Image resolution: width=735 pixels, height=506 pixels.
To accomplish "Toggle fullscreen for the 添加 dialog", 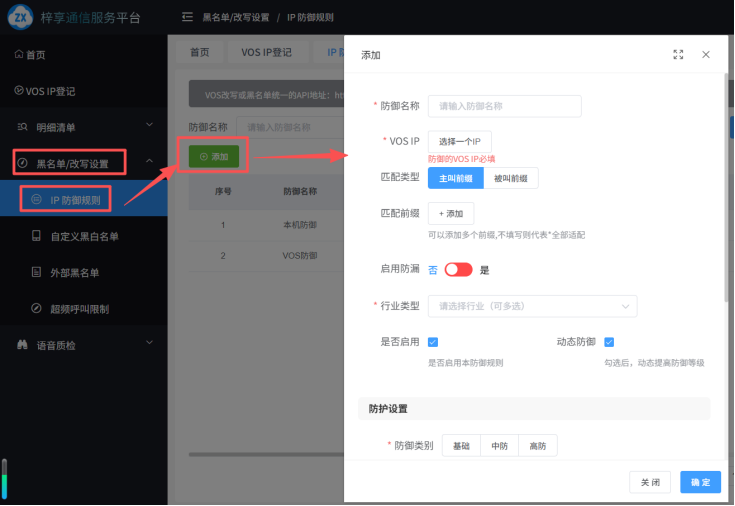I will click(678, 54).
